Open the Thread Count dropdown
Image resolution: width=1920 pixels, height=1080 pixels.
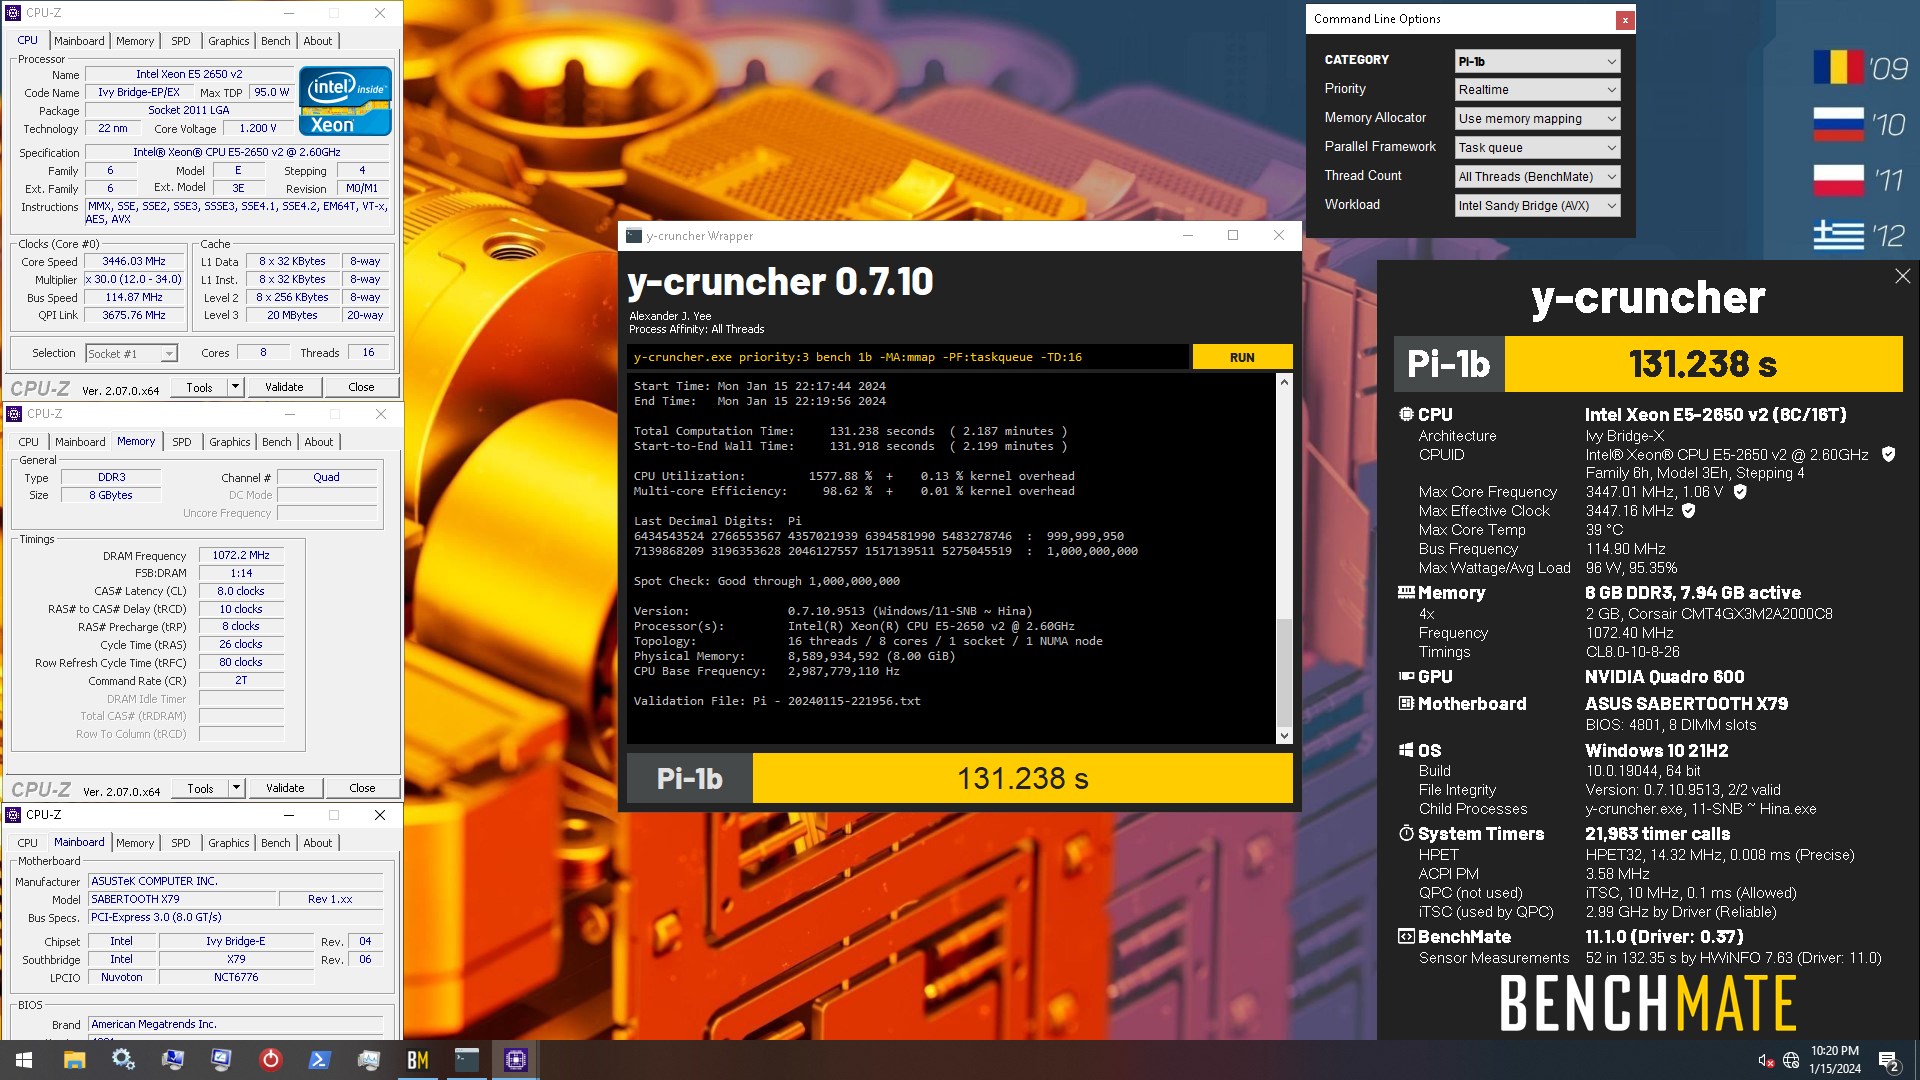(1537, 177)
